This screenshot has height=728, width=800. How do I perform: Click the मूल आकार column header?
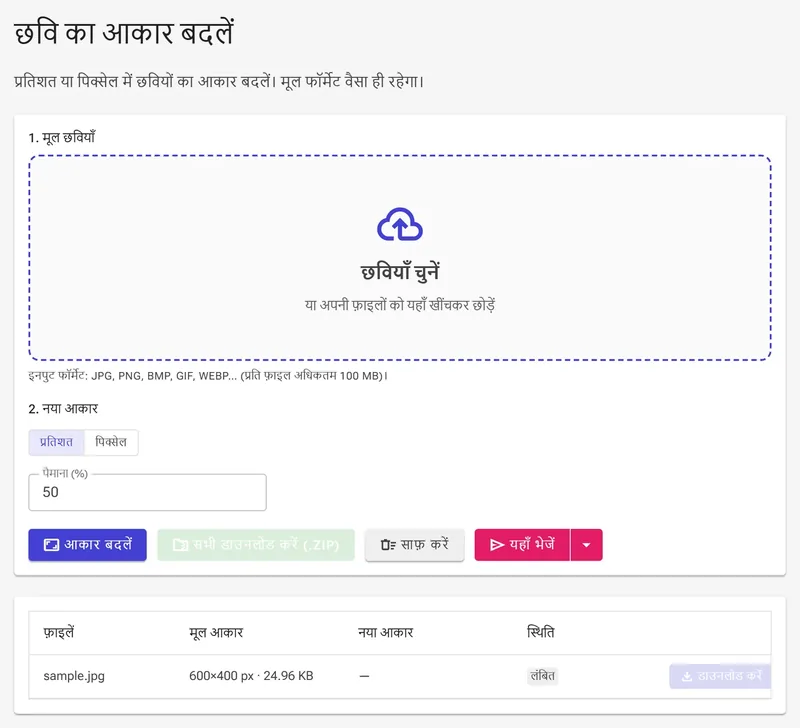pos(216,633)
